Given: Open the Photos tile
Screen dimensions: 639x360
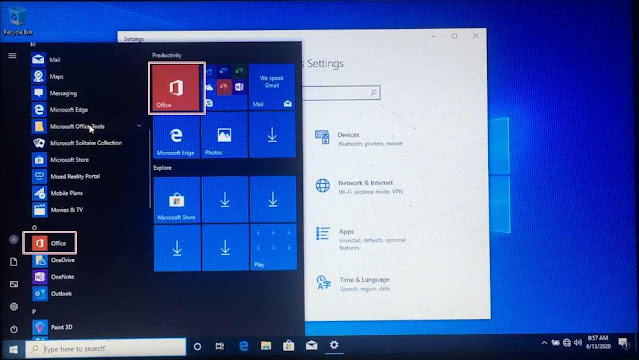Looking at the screenshot, I should [x=225, y=135].
